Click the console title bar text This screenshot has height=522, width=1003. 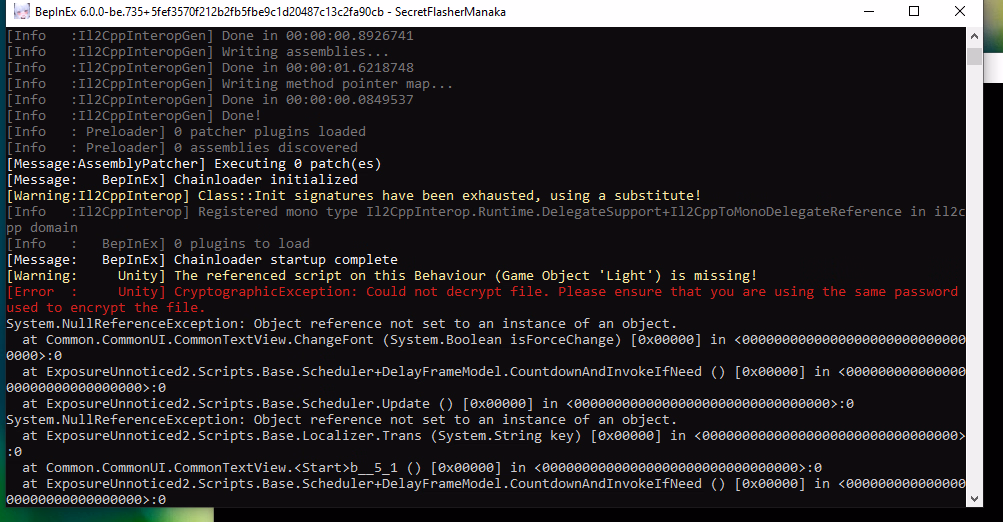click(270, 12)
